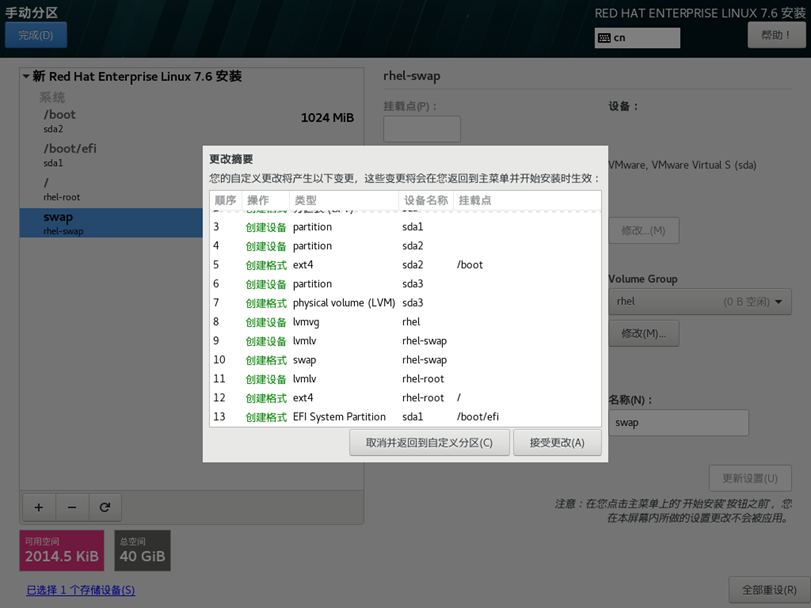Select row 8 lvmvg rhel
The image size is (811, 608).
406,322
